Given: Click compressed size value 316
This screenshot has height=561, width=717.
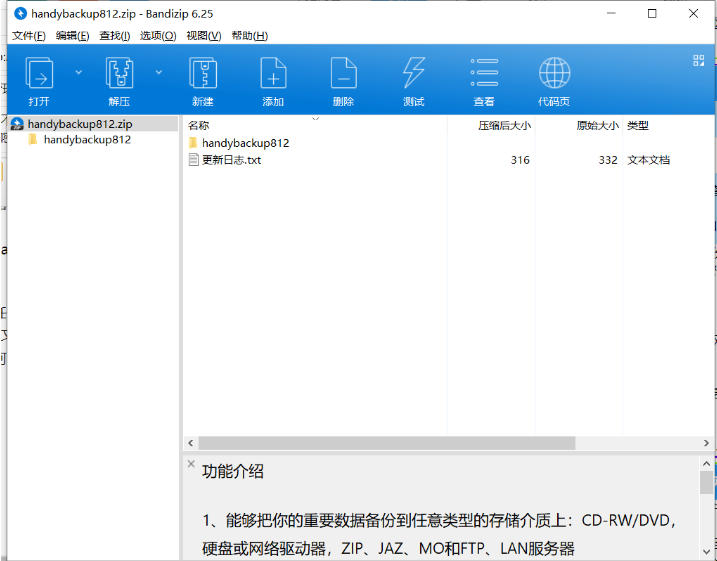Looking at the screenshot, I should click(x=520, y=160).
